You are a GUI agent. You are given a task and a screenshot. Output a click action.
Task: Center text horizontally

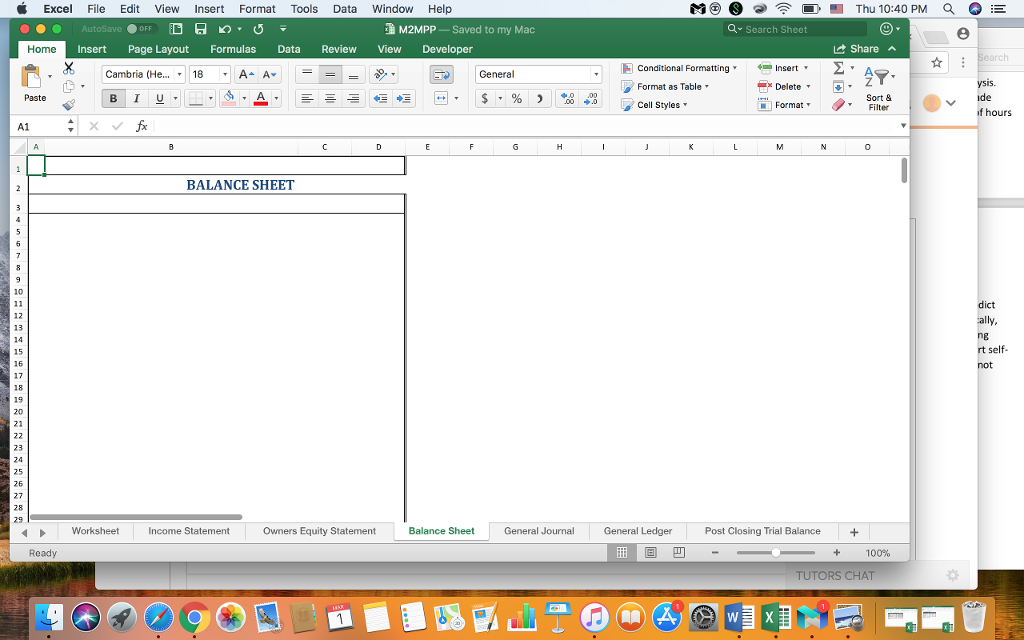[330, 99]
